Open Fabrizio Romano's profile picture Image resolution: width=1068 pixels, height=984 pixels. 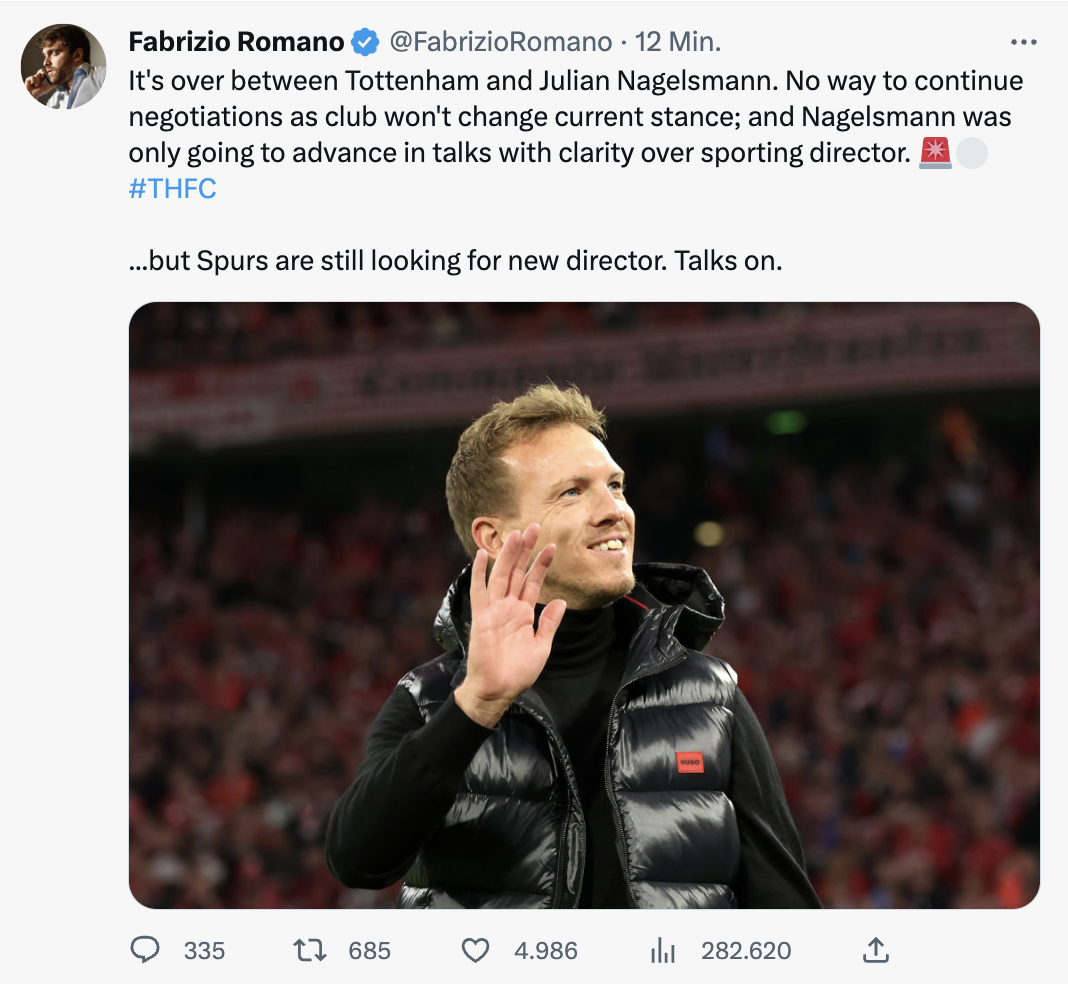[63, 66]
